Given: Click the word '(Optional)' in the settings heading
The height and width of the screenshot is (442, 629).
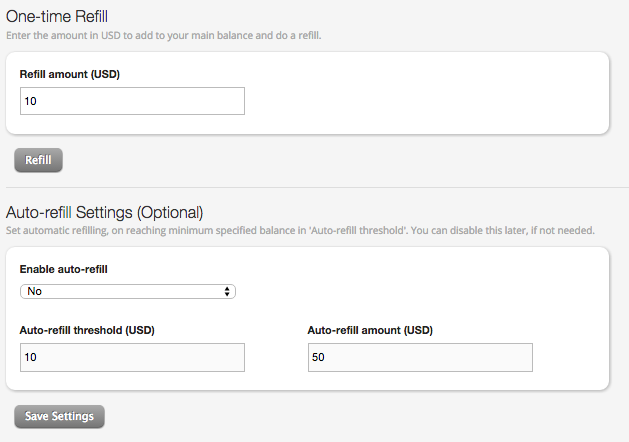Looking at the screenshot, I should pyautogui.click(x=170, y=212).
